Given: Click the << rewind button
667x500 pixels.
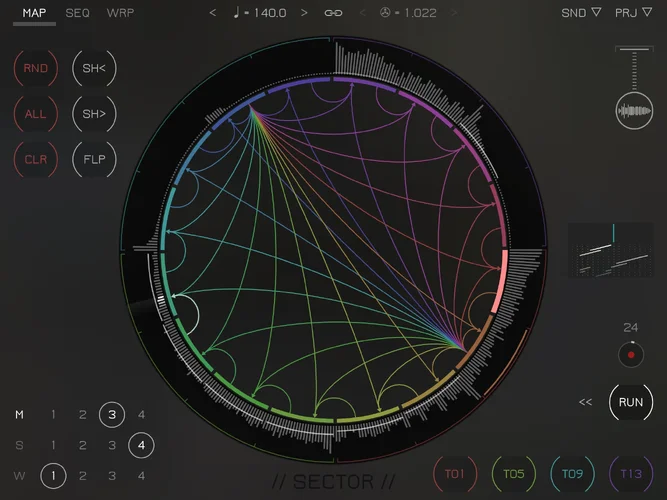Looking at the screenshot, I should tap(585, 402).
